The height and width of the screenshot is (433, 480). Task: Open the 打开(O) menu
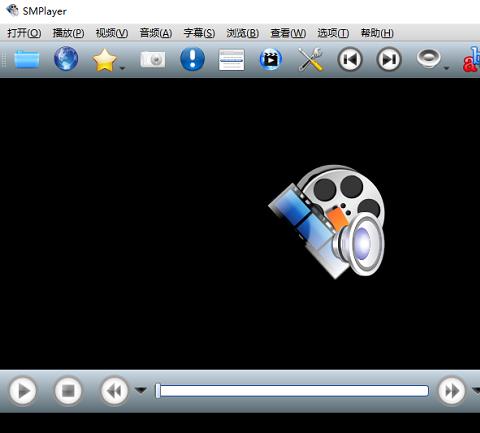click(x=24, y=33)
